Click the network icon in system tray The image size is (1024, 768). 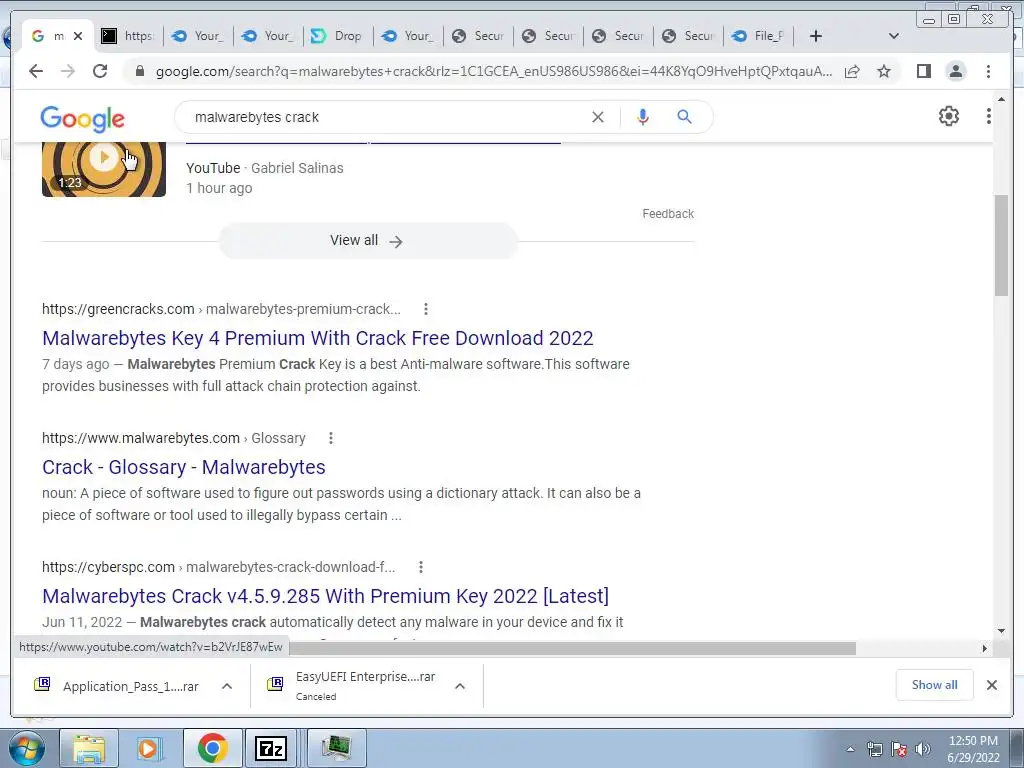click(x=874, y=749)
